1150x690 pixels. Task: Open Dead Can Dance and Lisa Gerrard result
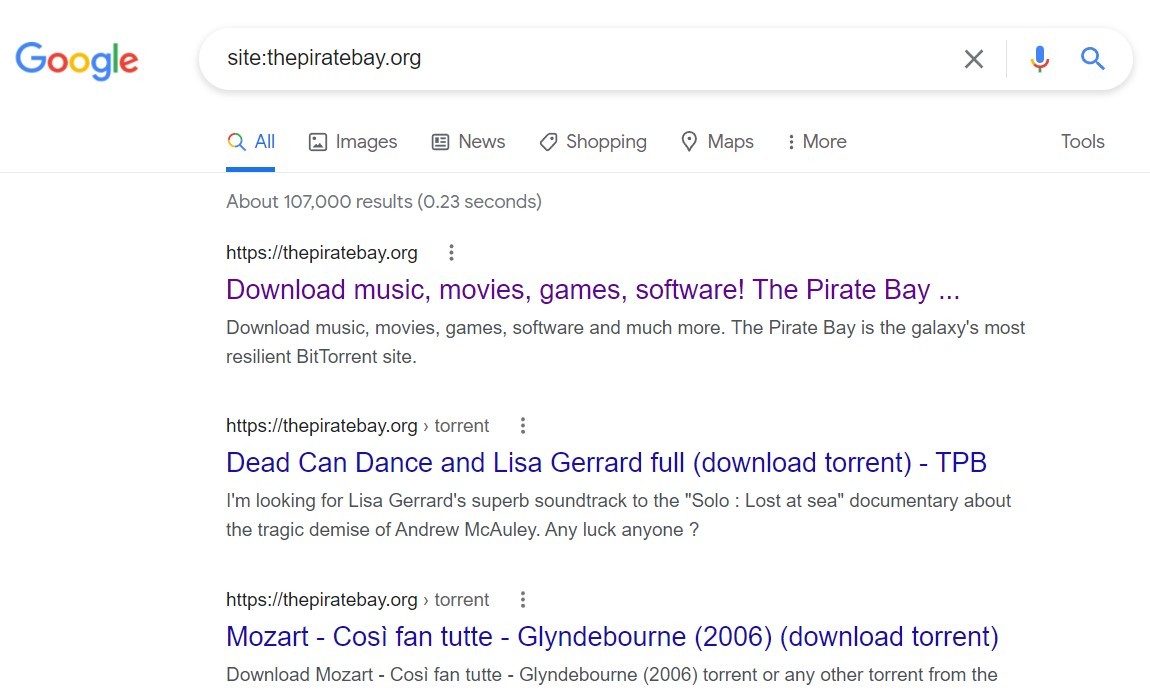click(606, 463)
